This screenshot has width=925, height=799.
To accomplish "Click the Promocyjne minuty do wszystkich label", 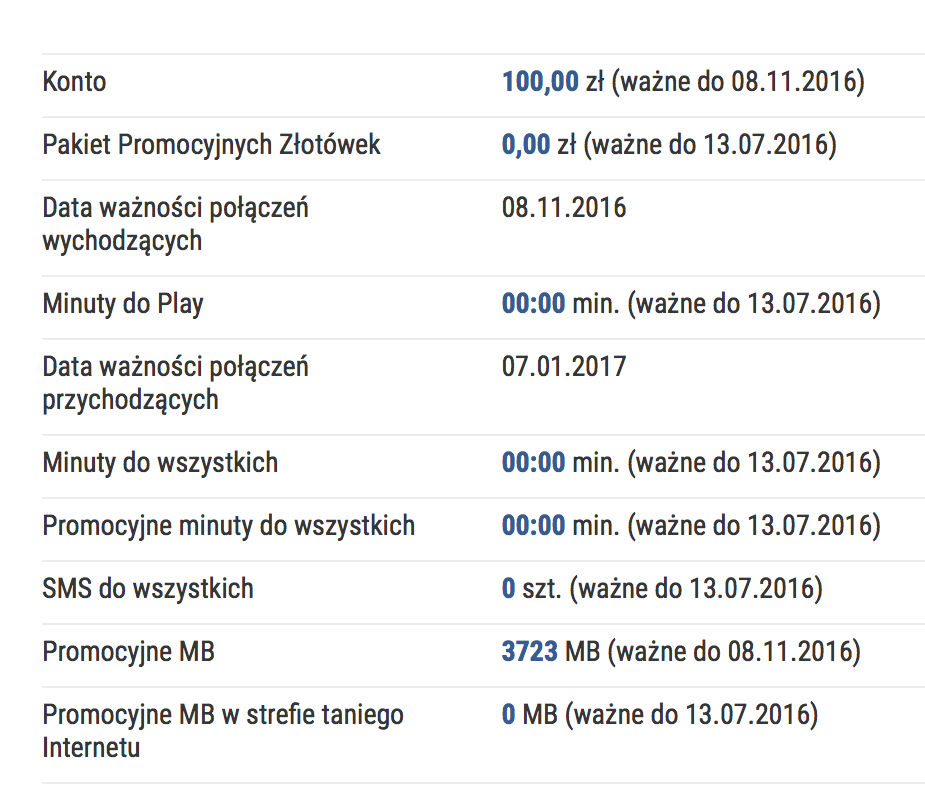I will [228, 526].
